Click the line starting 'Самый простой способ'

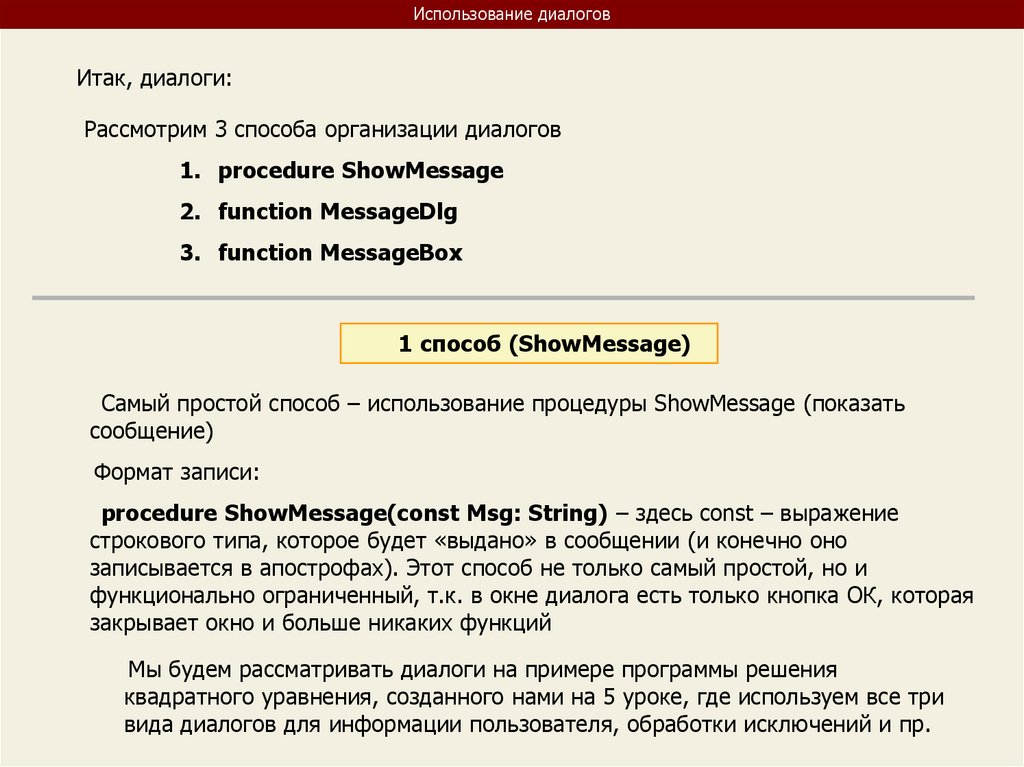(x=503, y=404)
